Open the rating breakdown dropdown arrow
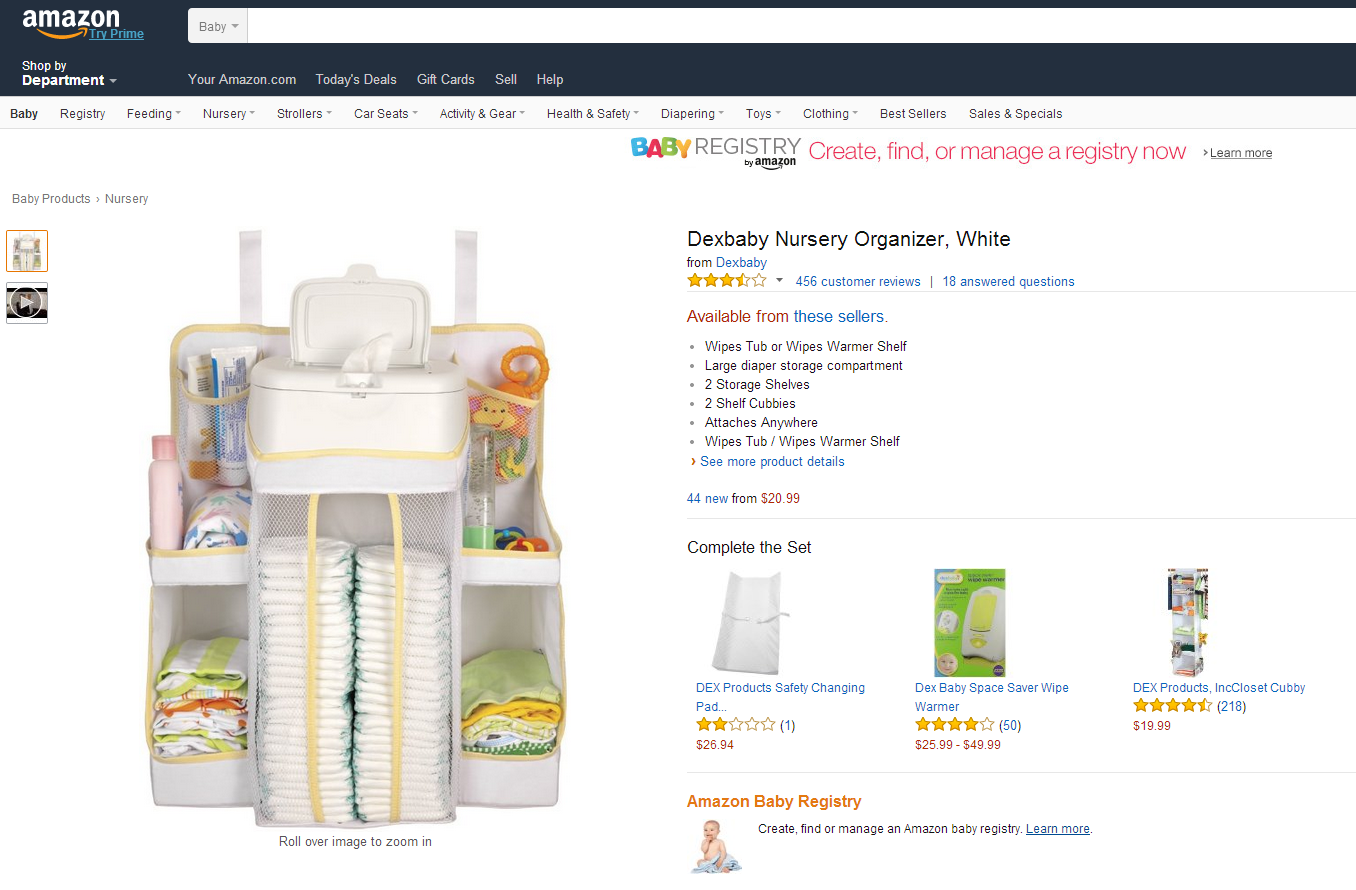This screenshot has height=890, width=1356. pyautogui.click(x=780, y=281)
